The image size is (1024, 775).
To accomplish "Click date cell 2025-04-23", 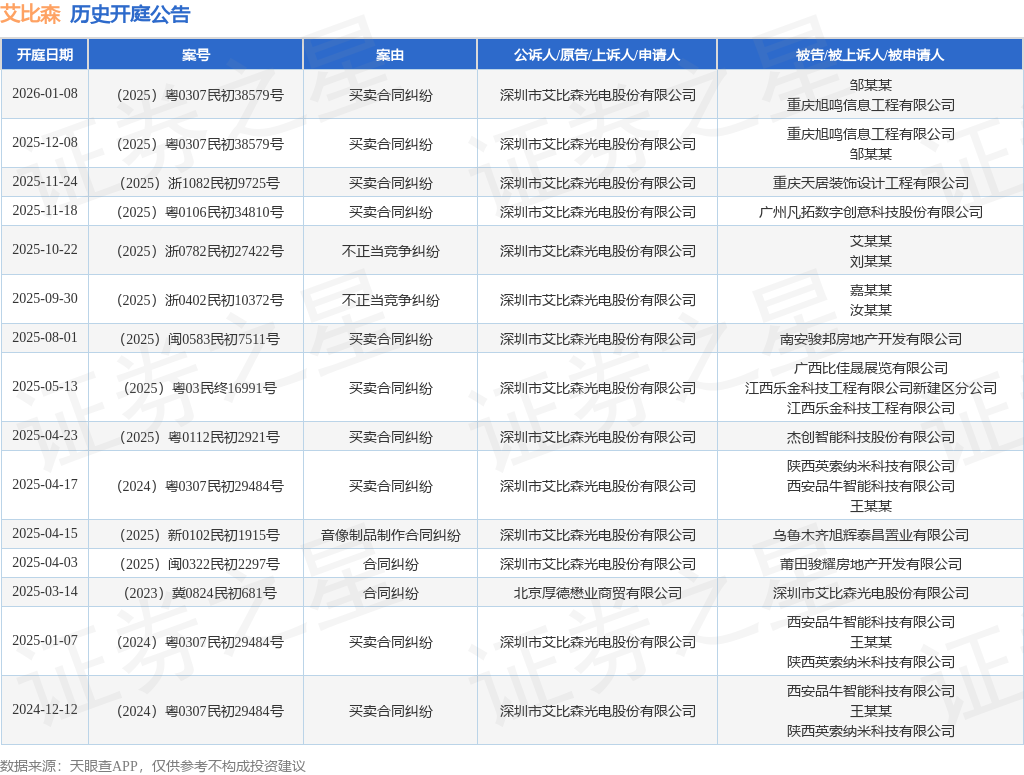I will (x=45, y=435).
